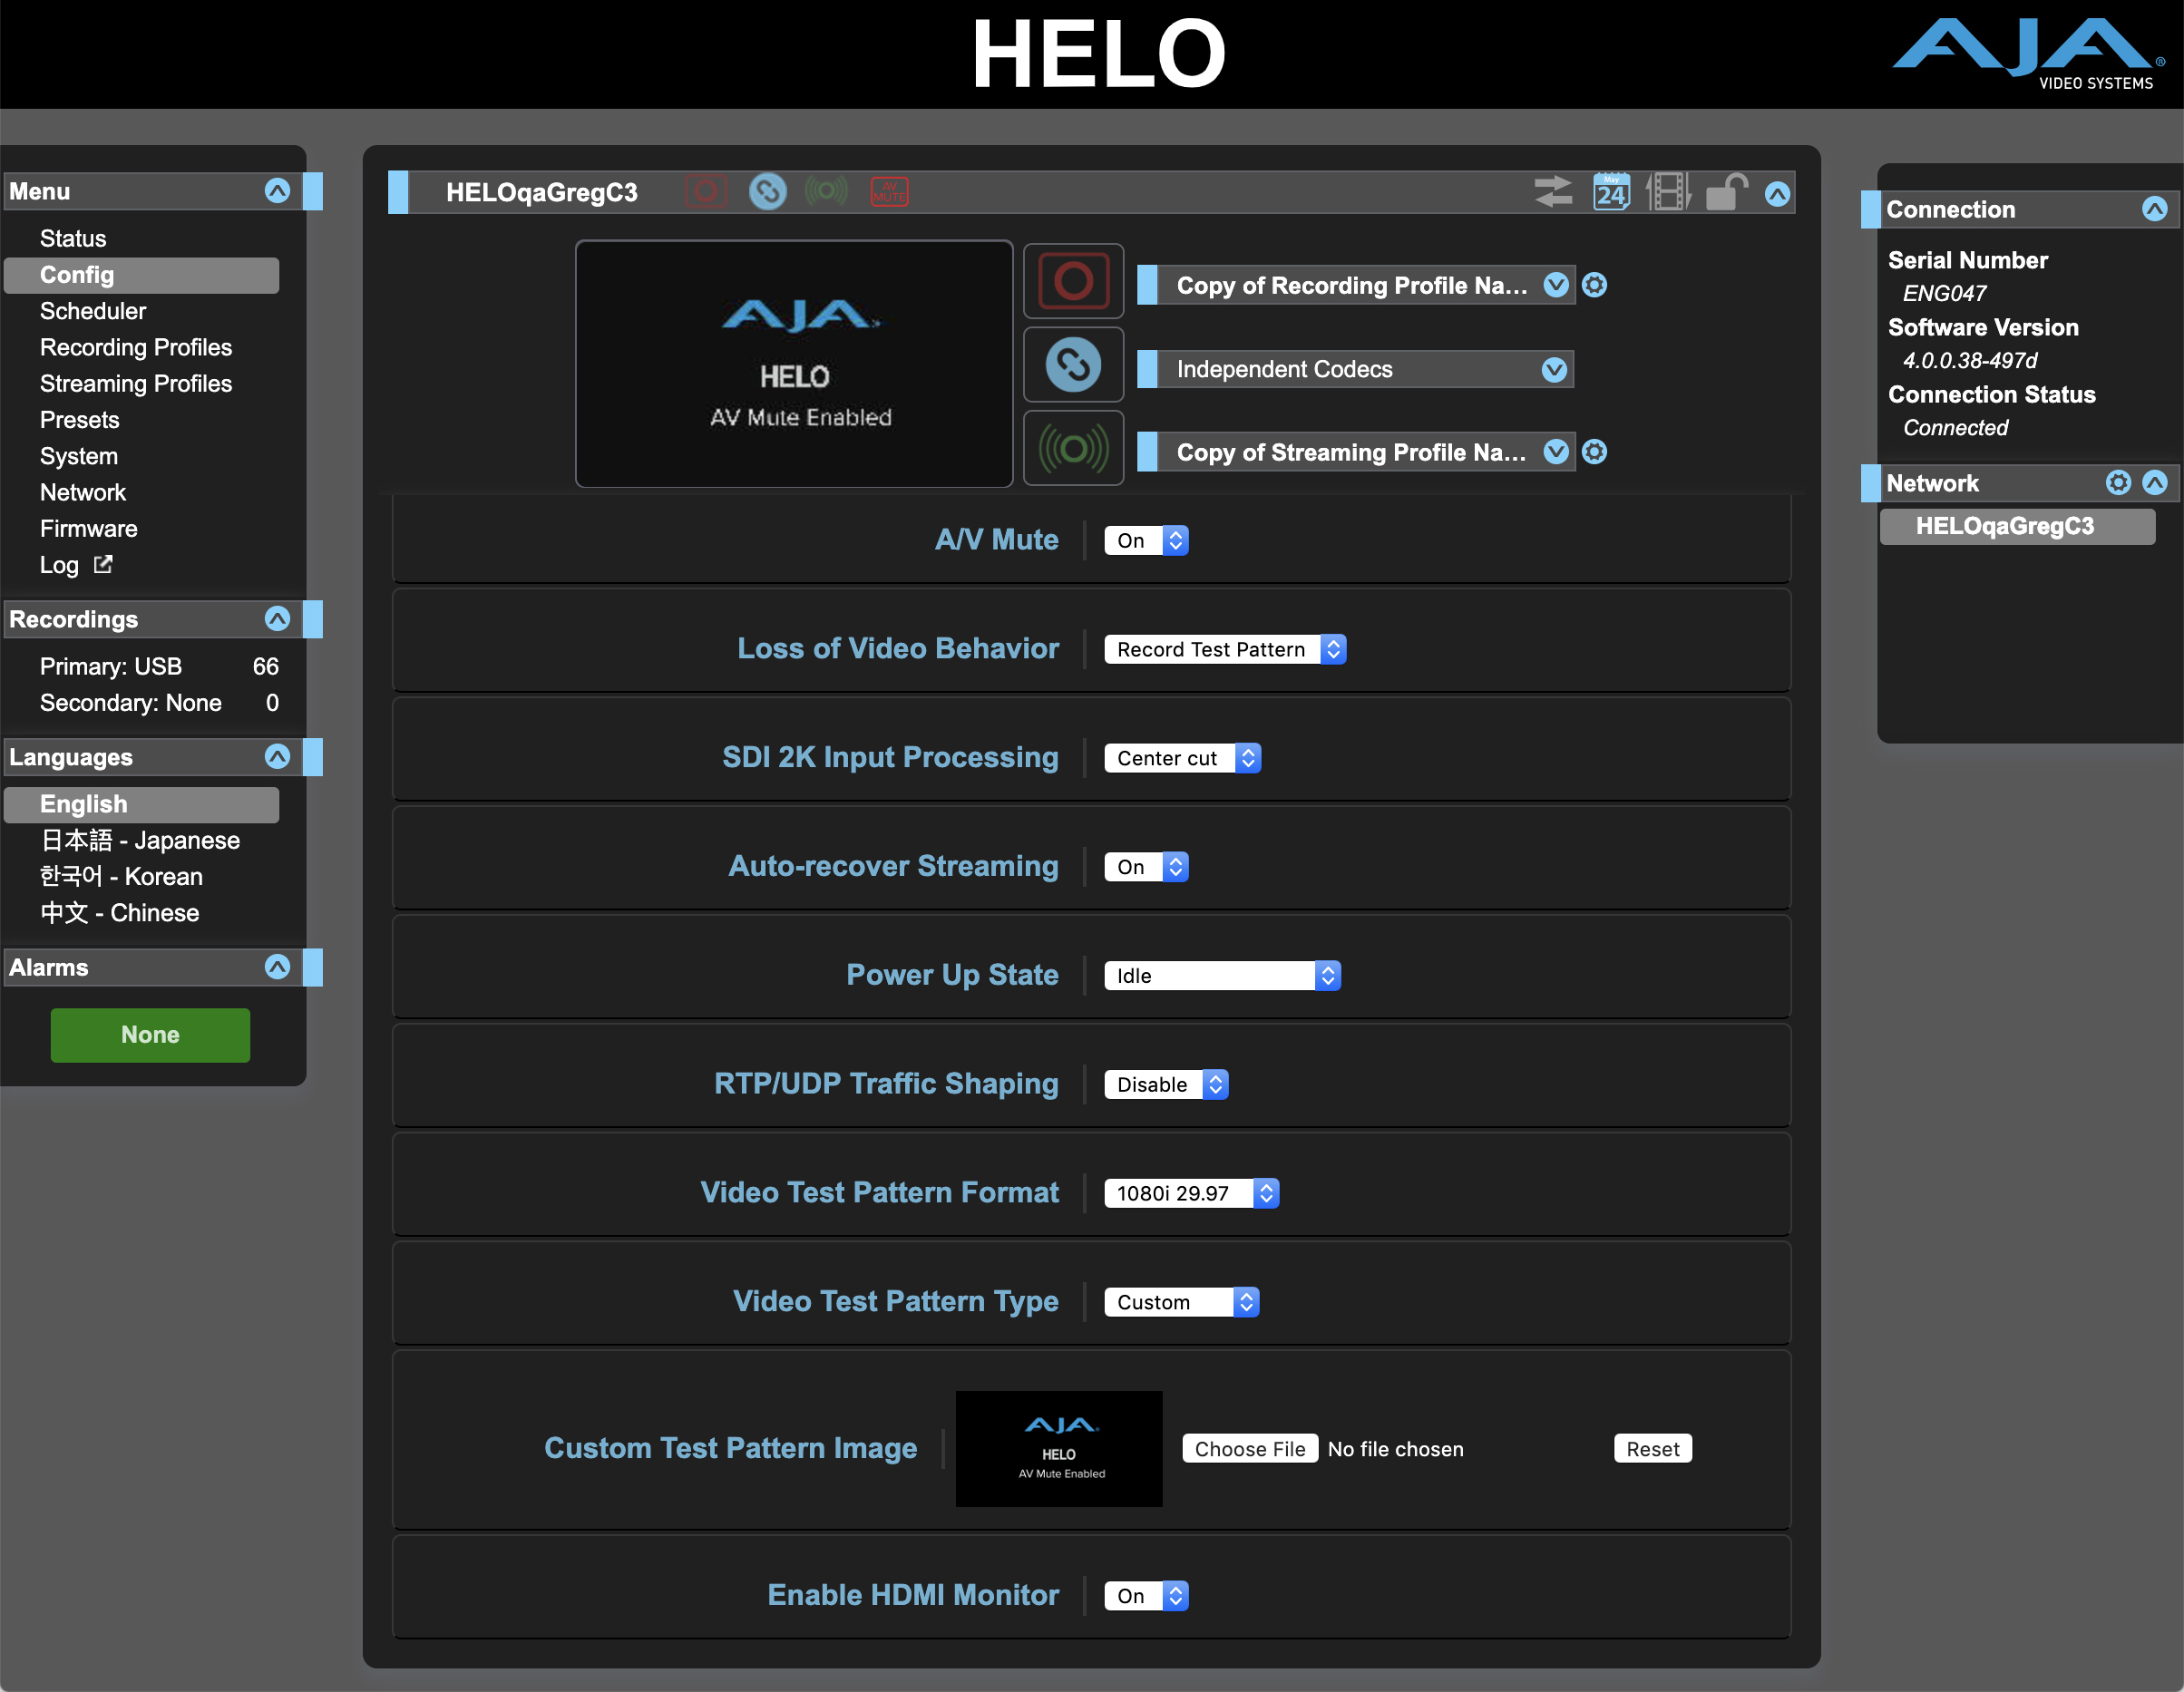Open Video Test Pattern Format dropdown
The image size is (2184, 1692).
click(x=1191, y=1193)
